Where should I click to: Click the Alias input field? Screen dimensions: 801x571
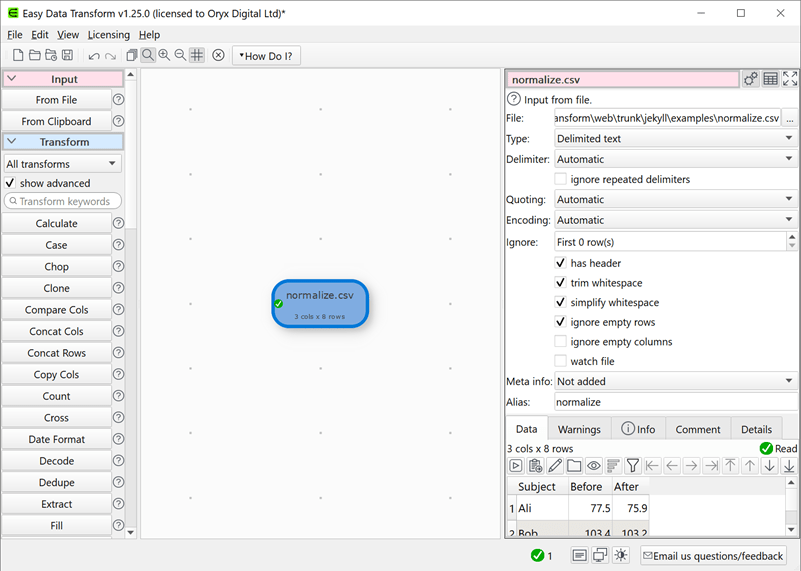[675, 402]
